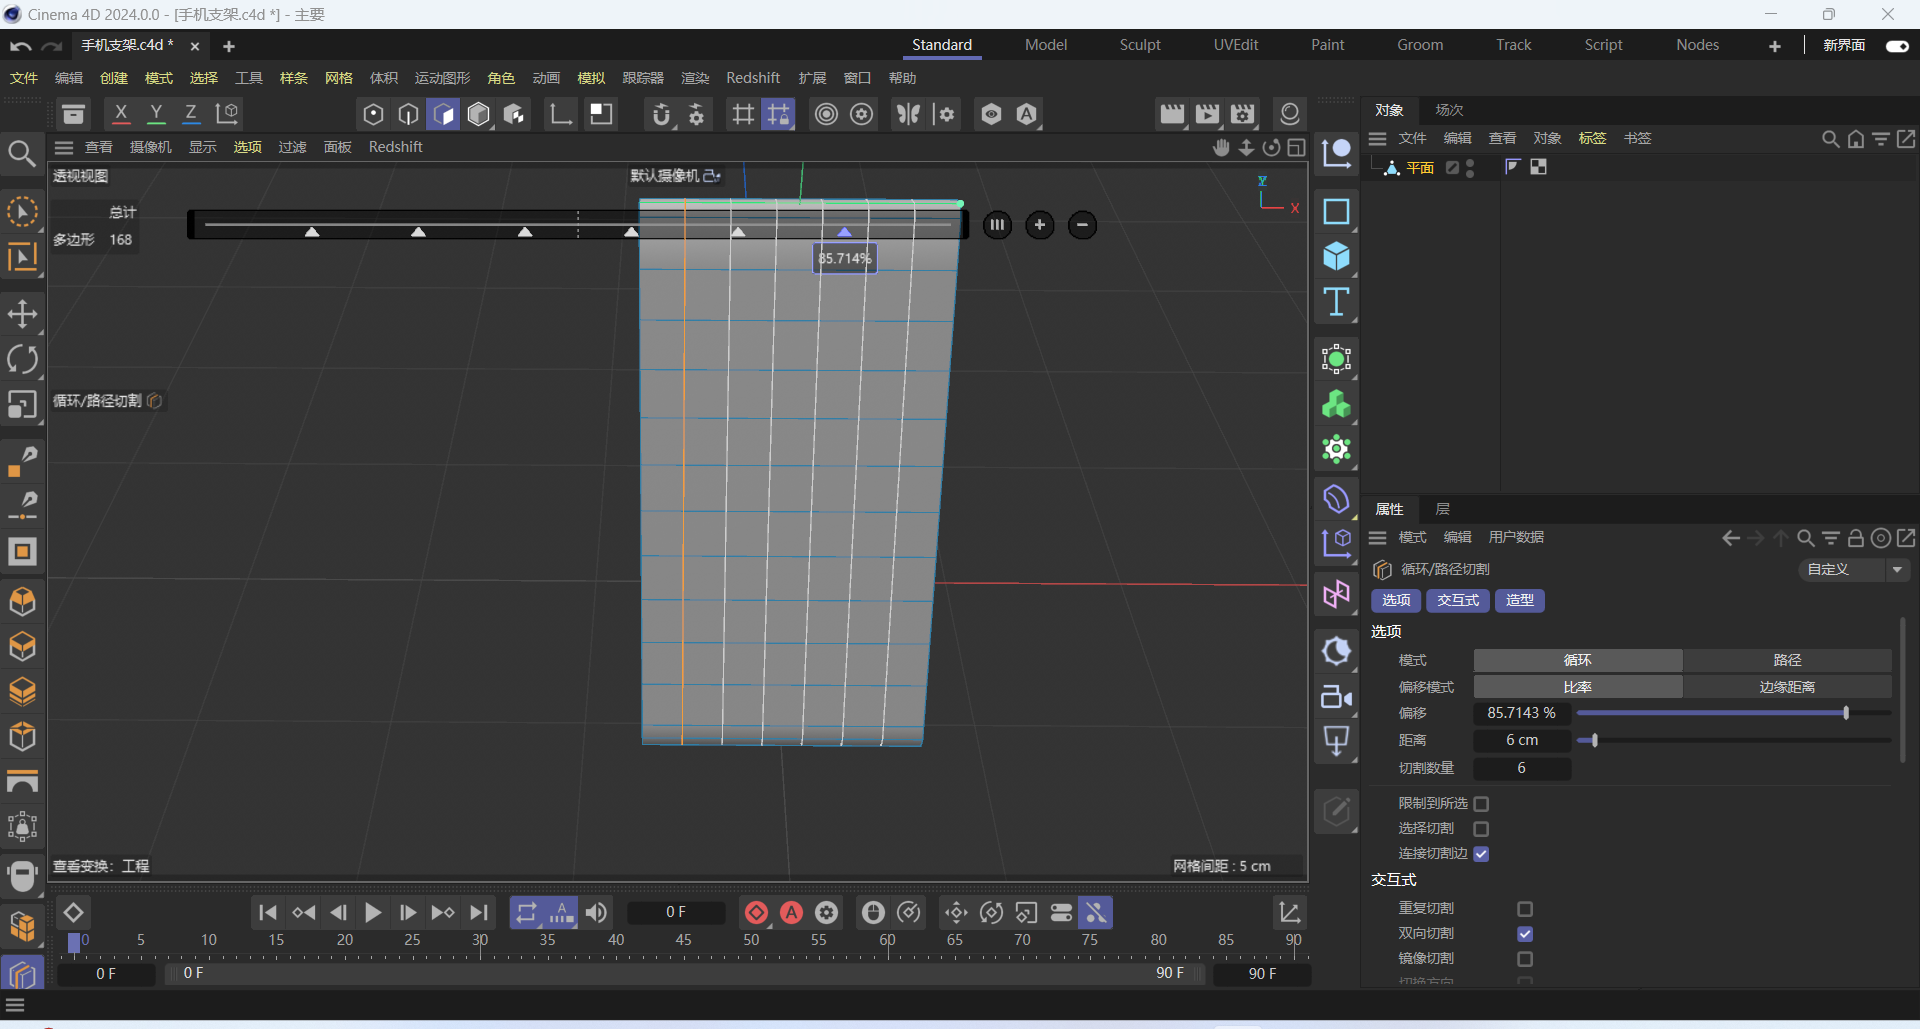
Task: Open the hamburger menu in the viewport header
Action: [65, 148]
